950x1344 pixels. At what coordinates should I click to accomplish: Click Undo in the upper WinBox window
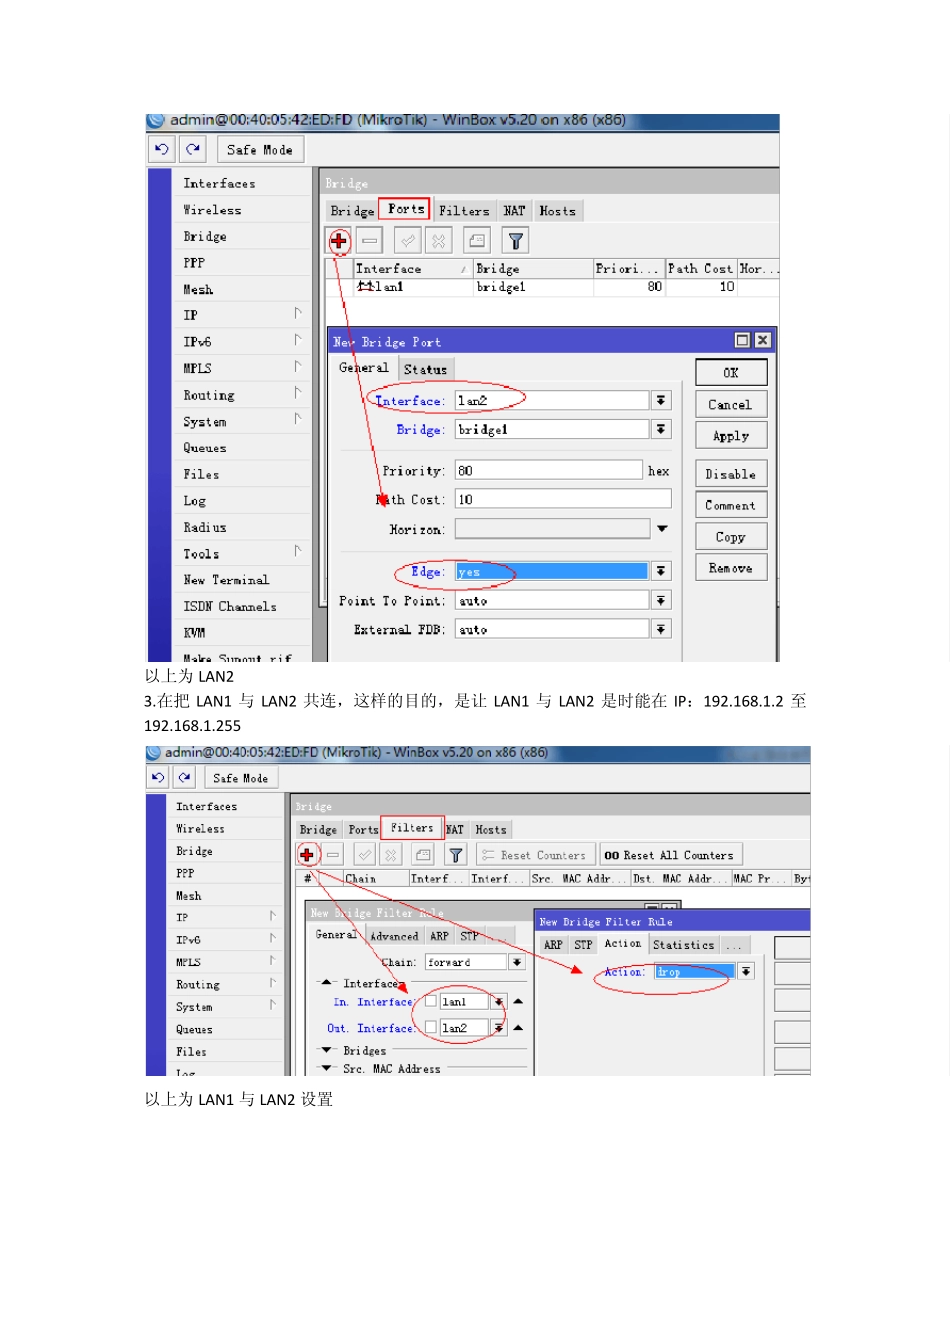(161, 149)
